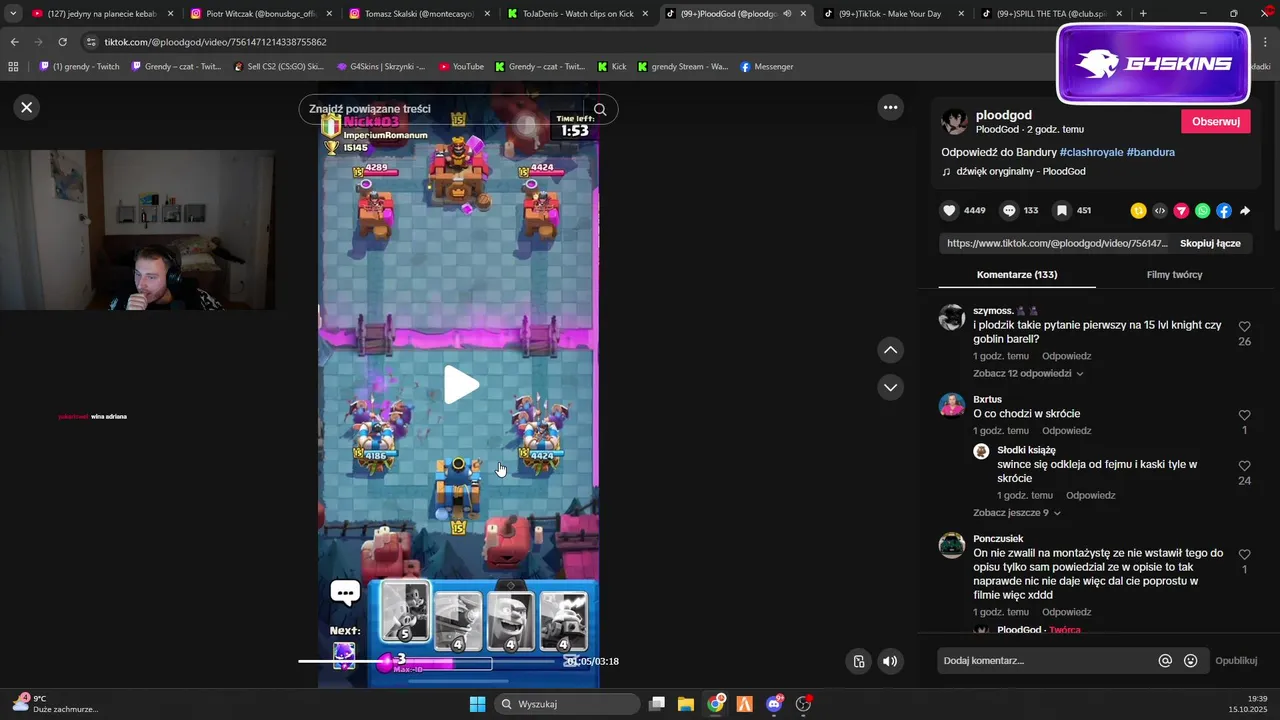Click the Skopiuj łącze button
Viewport: 1280px width, 720px height.
click(1210, 243)
